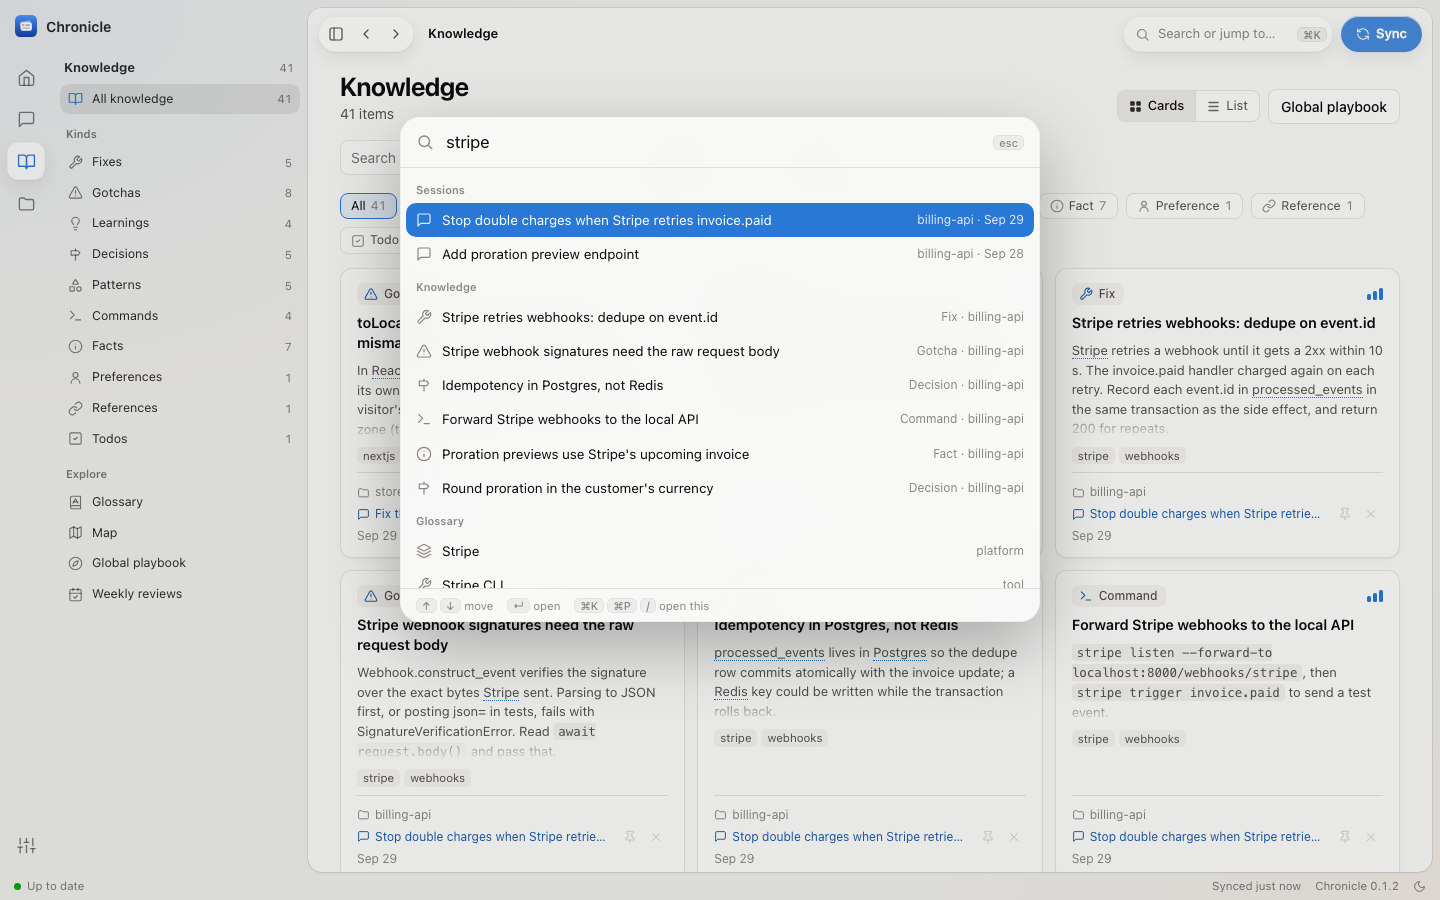Switch to Cards view
Image resolution: width=1440 pixels, height=900 pixels.
[1156, 106]
